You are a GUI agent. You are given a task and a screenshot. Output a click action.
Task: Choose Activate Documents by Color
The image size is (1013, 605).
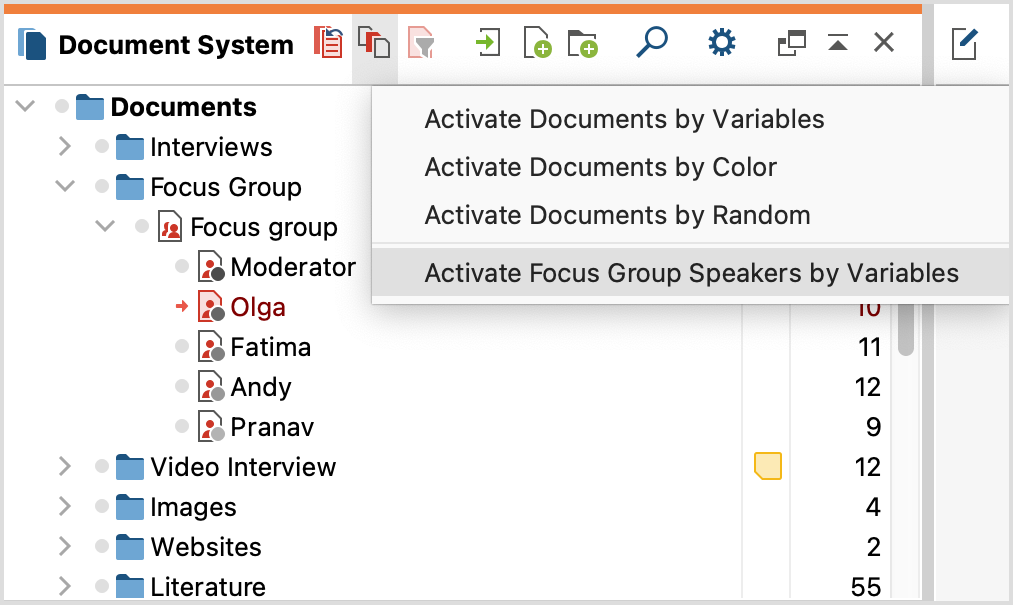coord(601,167)
